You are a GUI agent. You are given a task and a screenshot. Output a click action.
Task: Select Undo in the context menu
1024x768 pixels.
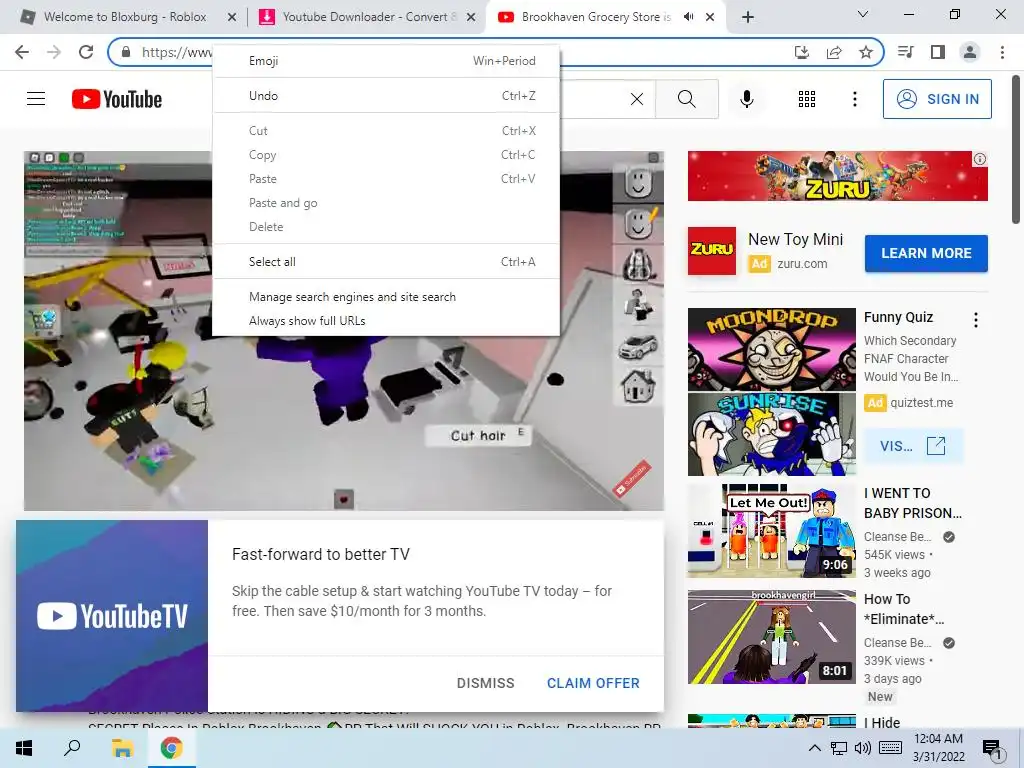click(386, 95)
